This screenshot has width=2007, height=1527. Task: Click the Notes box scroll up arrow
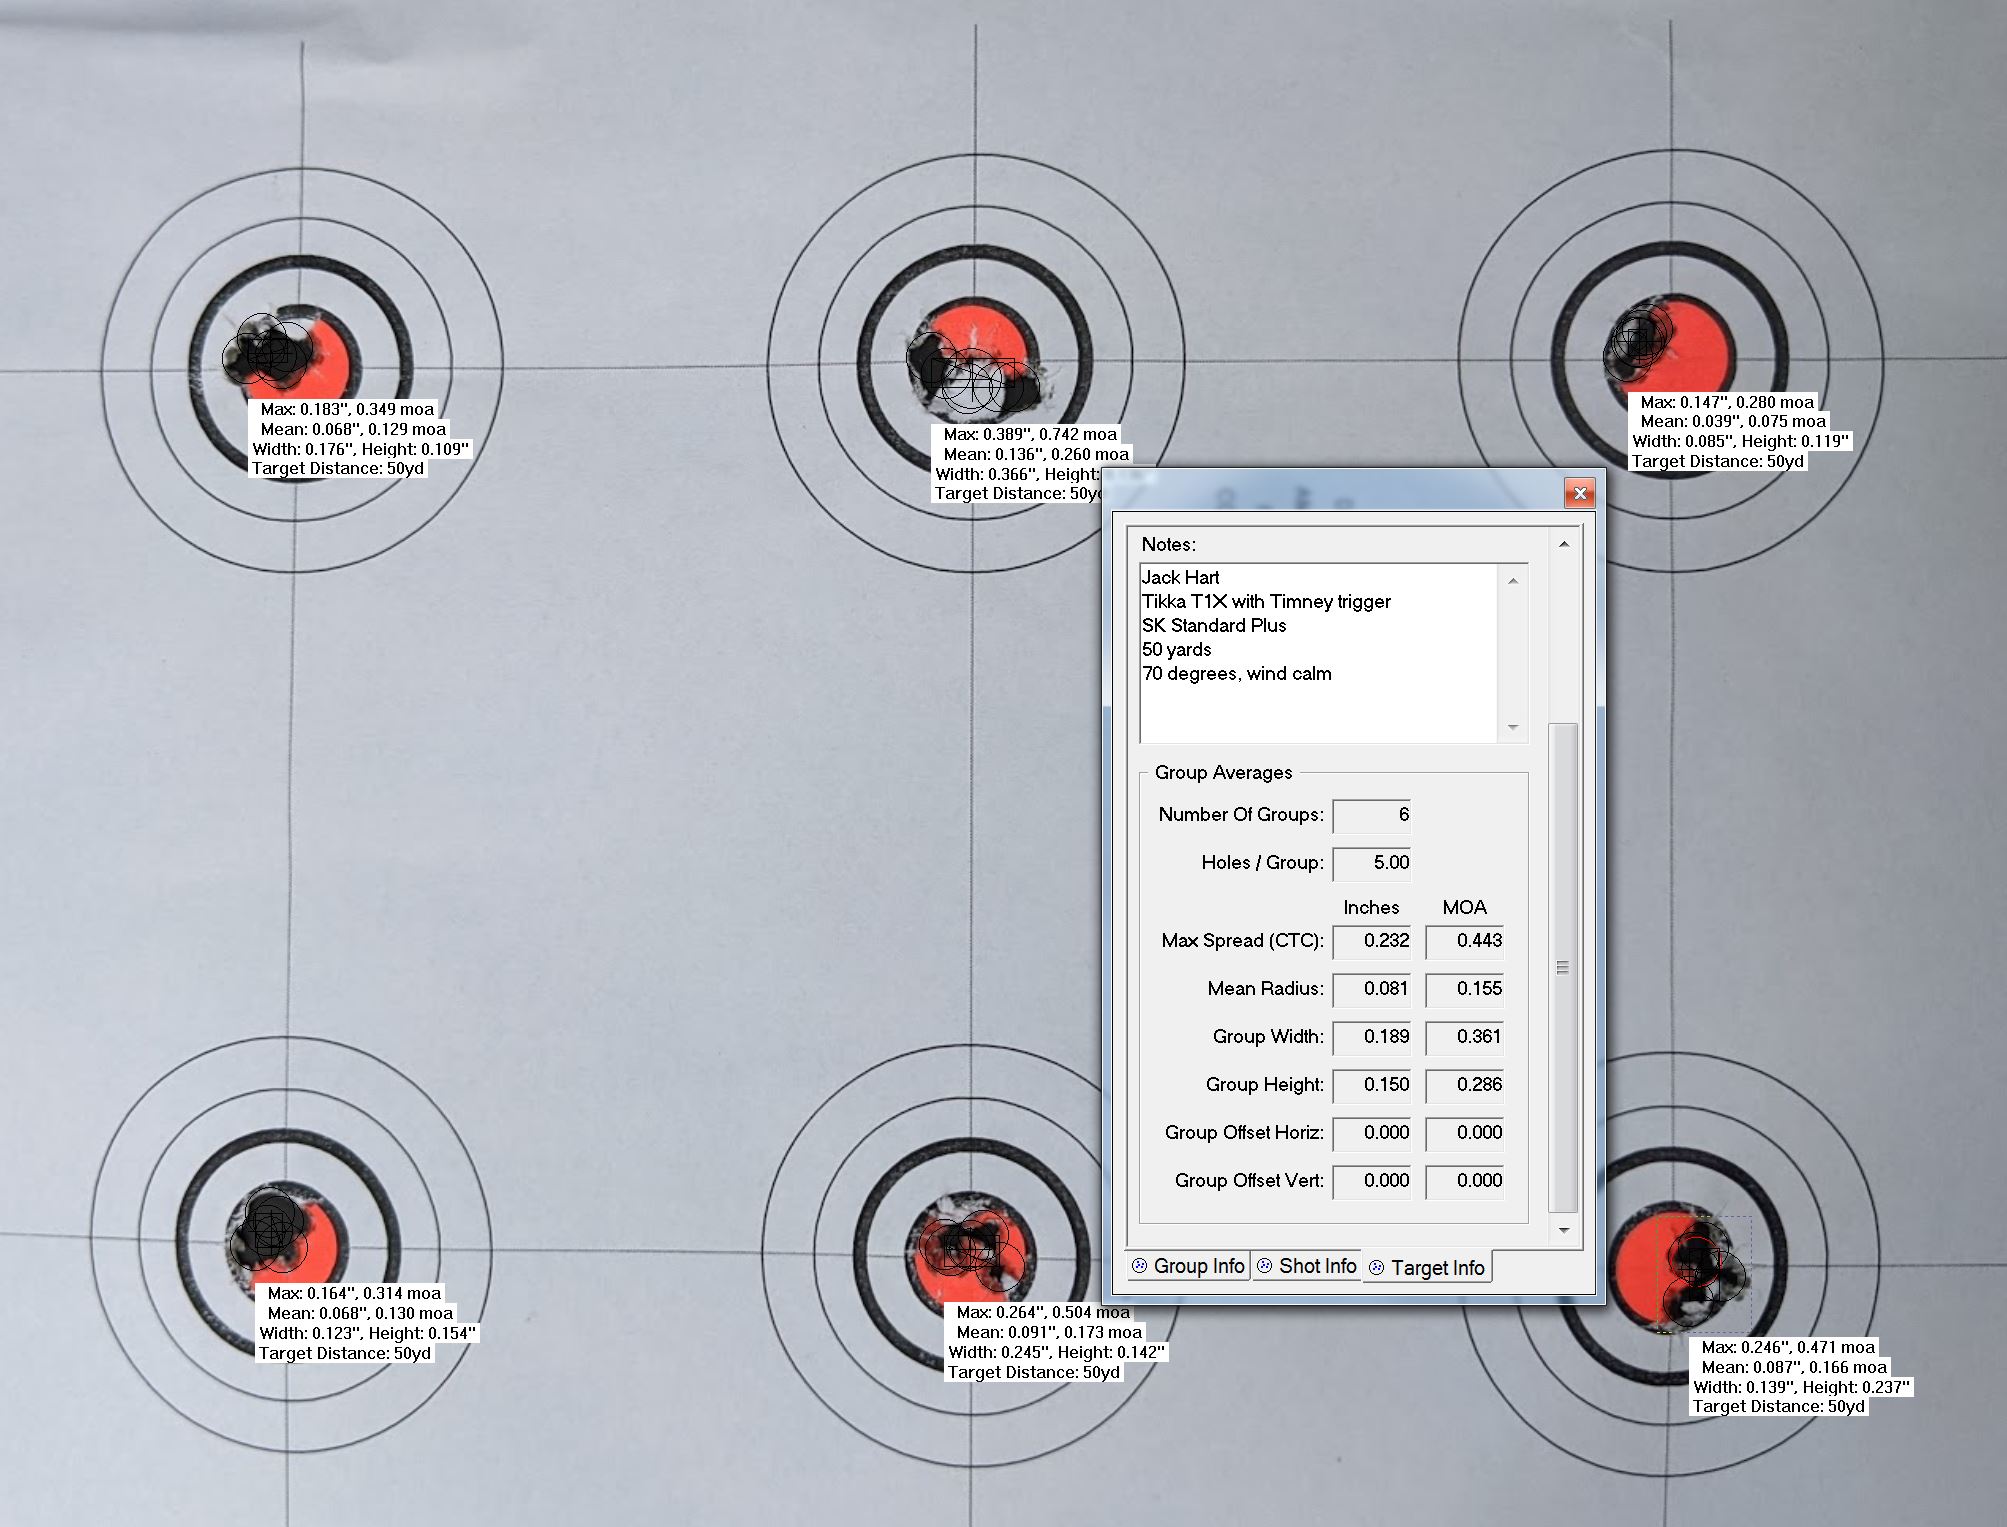pyautogui.click(x=1512, y=581)
